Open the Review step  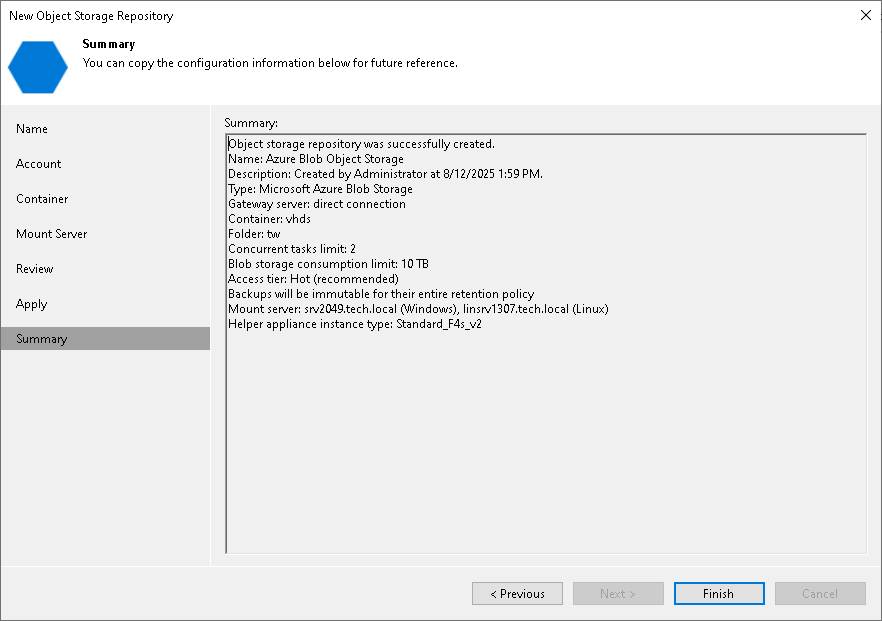point(34,269)
